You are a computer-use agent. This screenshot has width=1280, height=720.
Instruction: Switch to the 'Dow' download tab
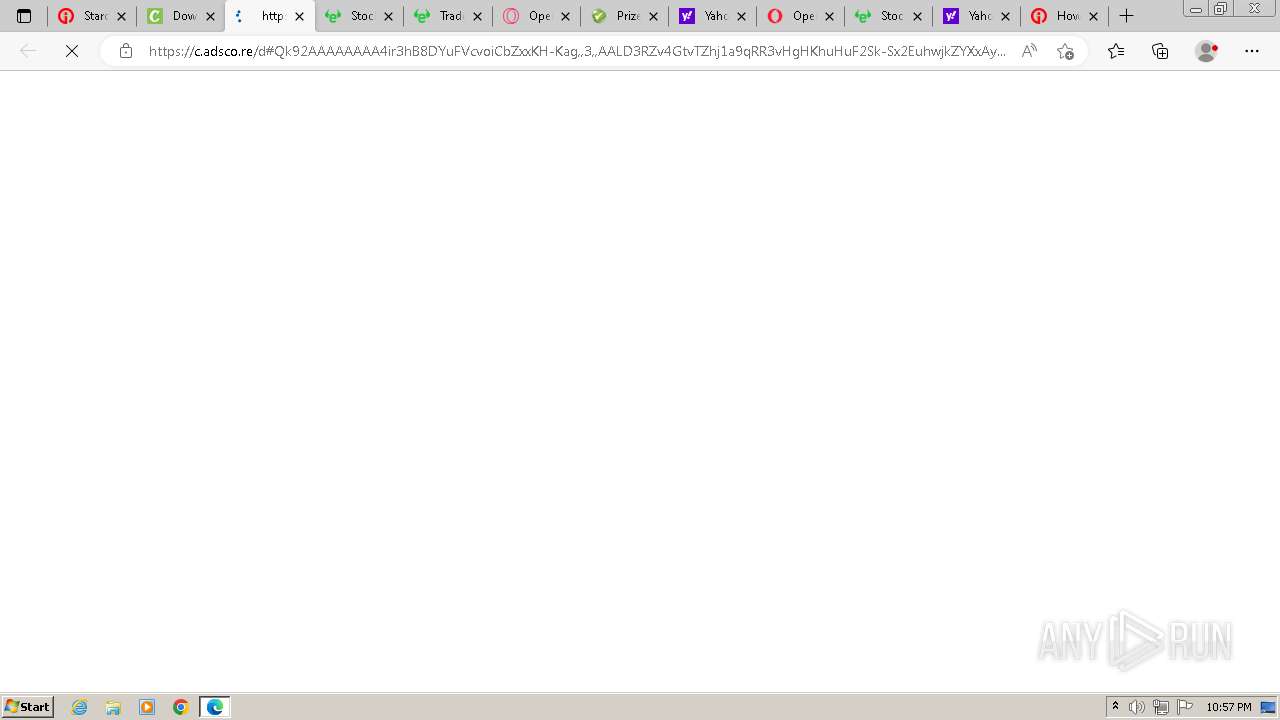pyautogui.click(x=179, y=16)
